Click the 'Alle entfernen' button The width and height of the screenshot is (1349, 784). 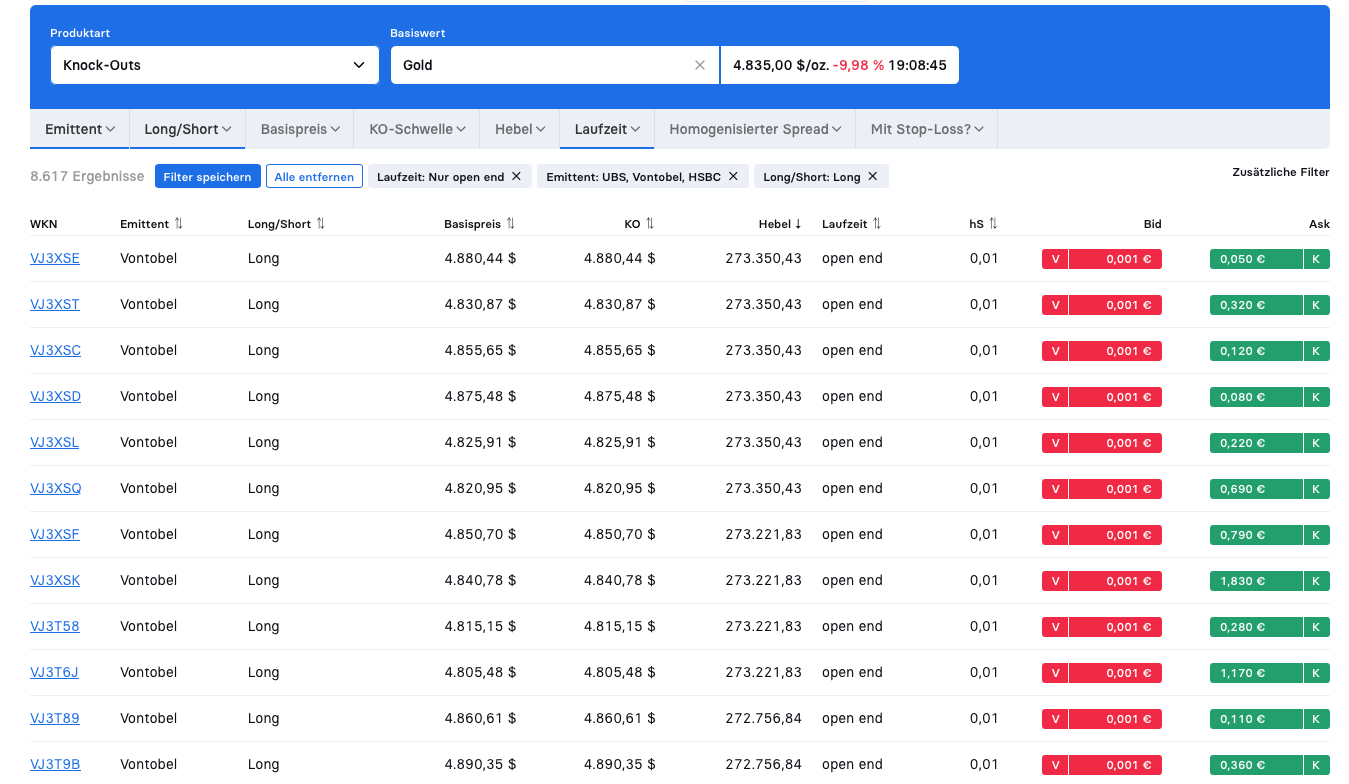pyautogui.click(x=314, y=177)
